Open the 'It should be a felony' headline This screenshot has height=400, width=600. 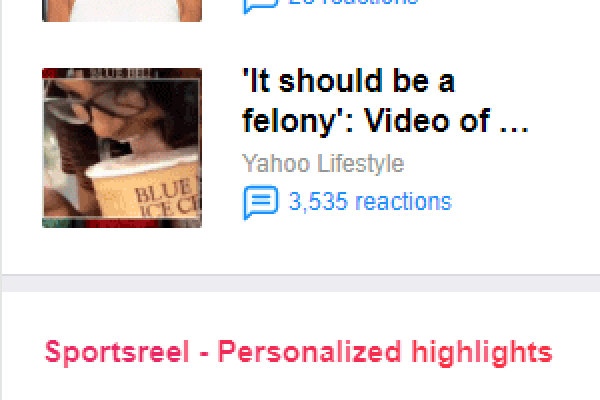tap(385, 101)
